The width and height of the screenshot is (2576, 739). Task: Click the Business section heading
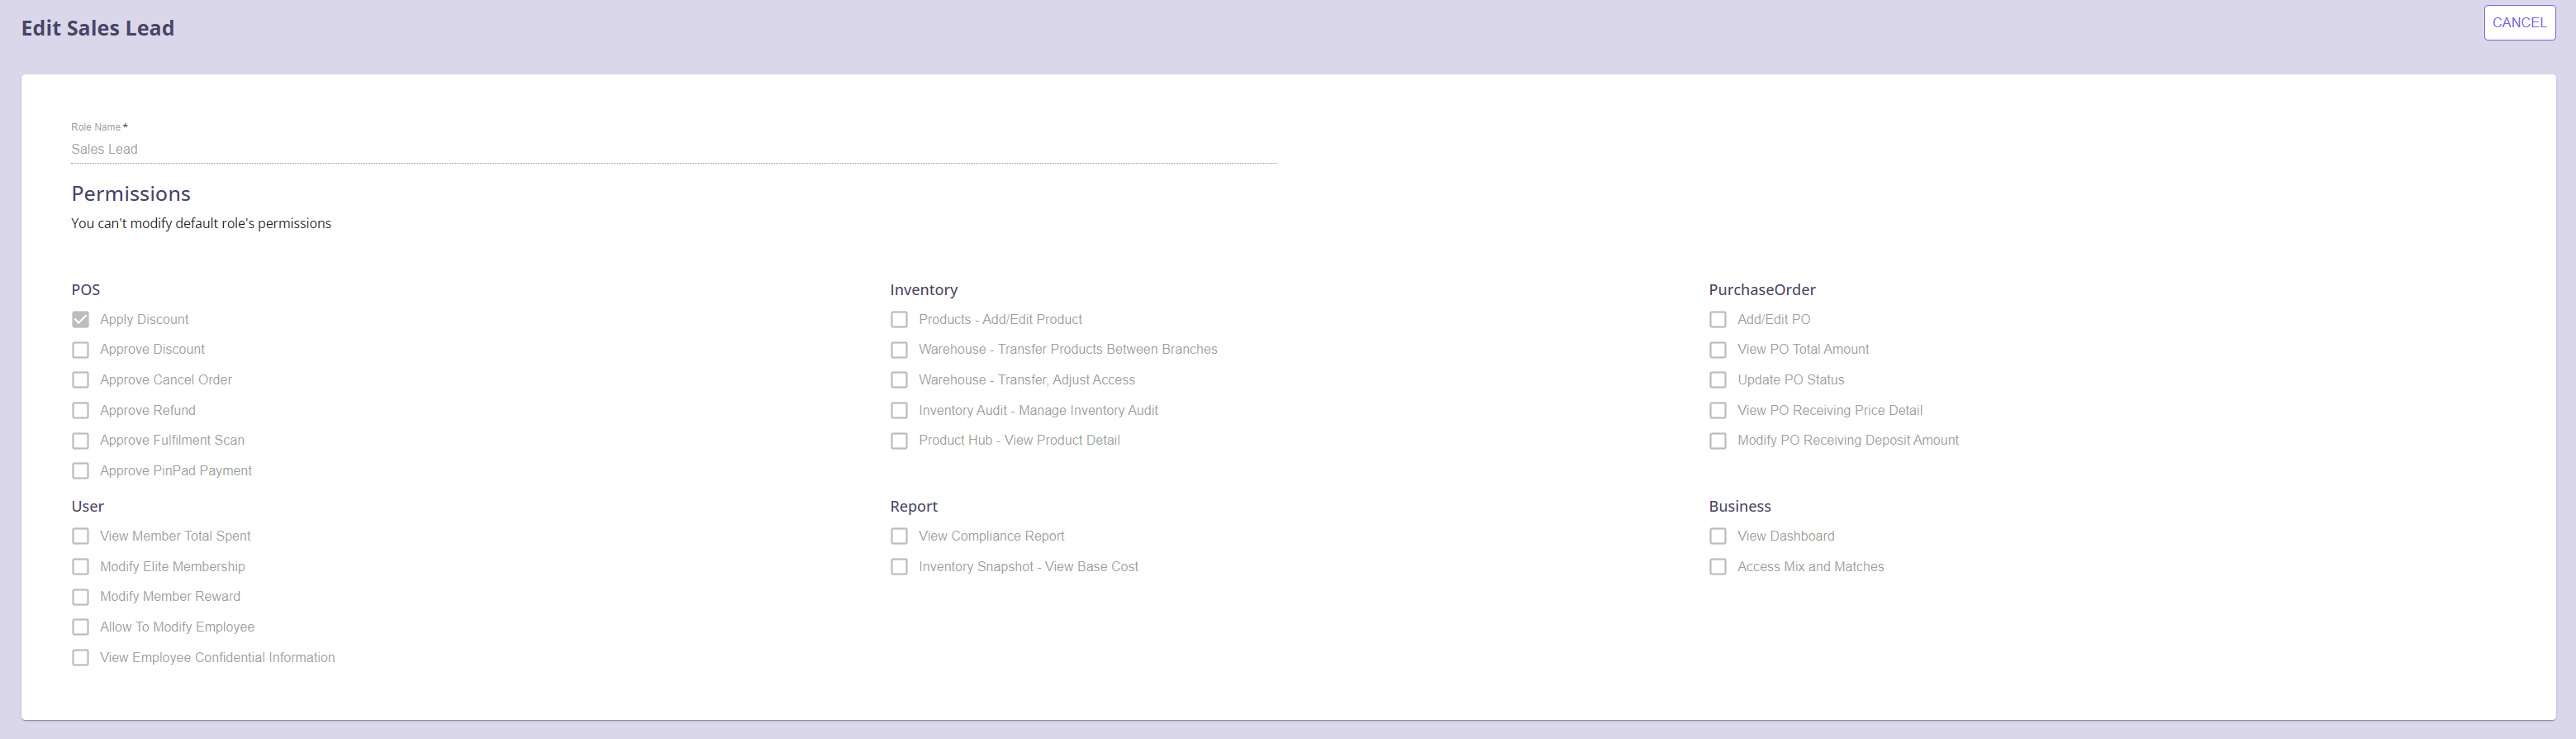tap(1740, 507)
